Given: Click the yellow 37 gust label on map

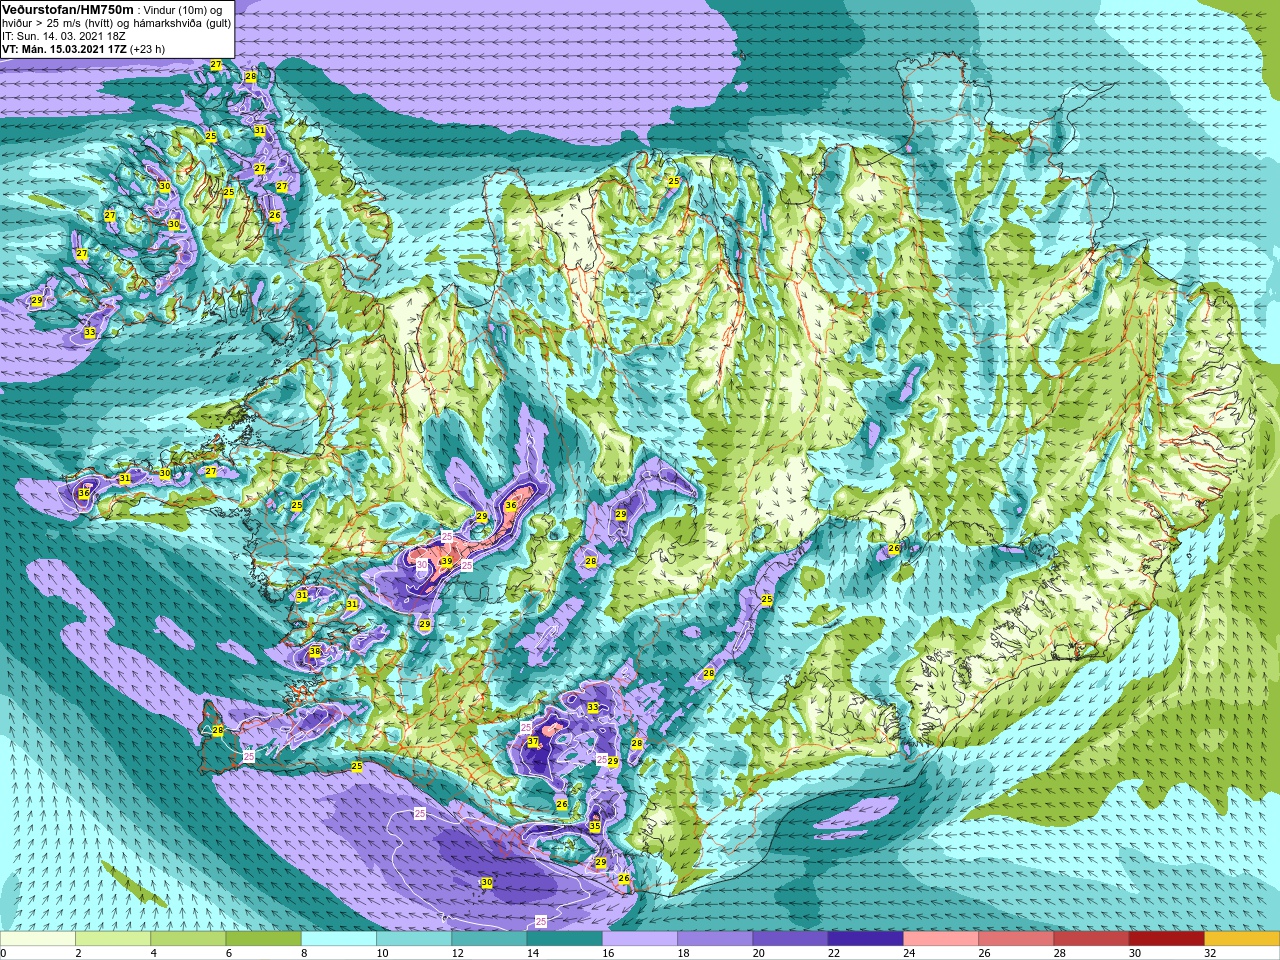Looking at the screenshot, I should point(532,742).
